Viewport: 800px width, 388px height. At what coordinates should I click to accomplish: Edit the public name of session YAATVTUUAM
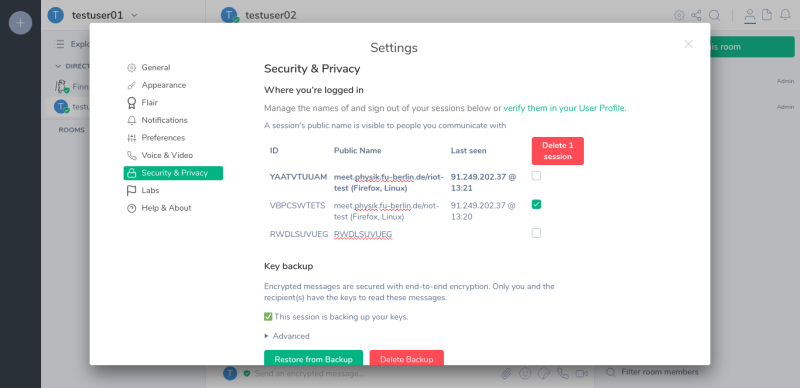point(389,182)
